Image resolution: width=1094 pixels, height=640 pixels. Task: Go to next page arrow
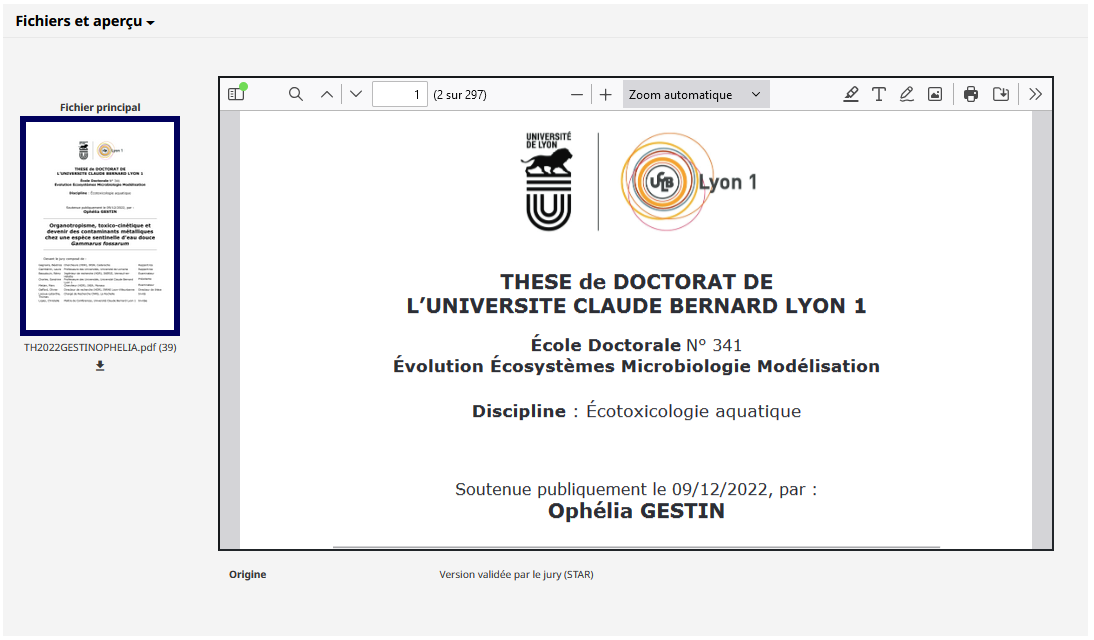[x=356, y=94]
